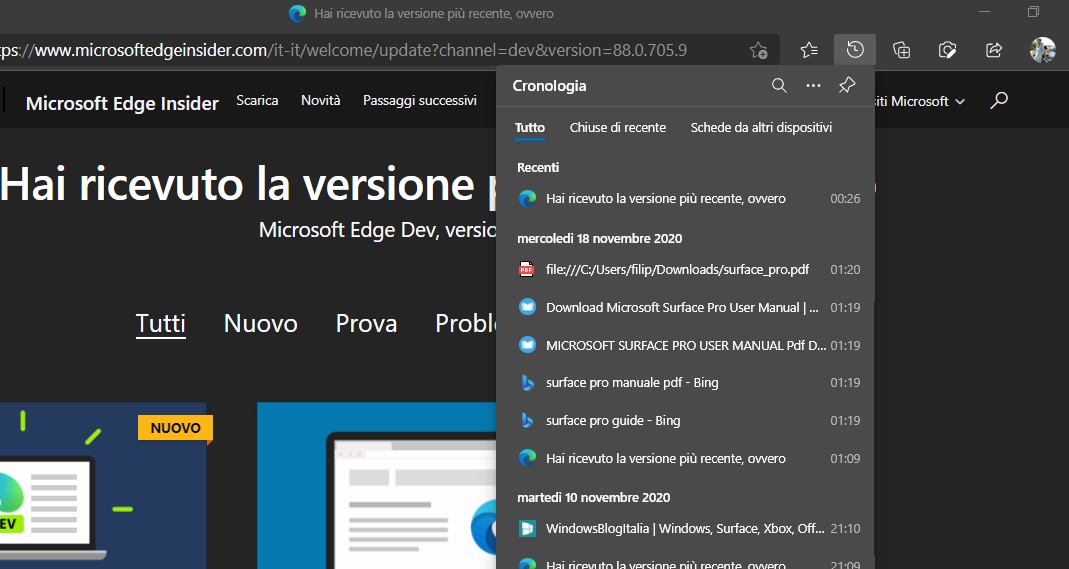Open Cronologia more options menu
Viewport: 1069px width, 569px height.
[x=813, y=85]
